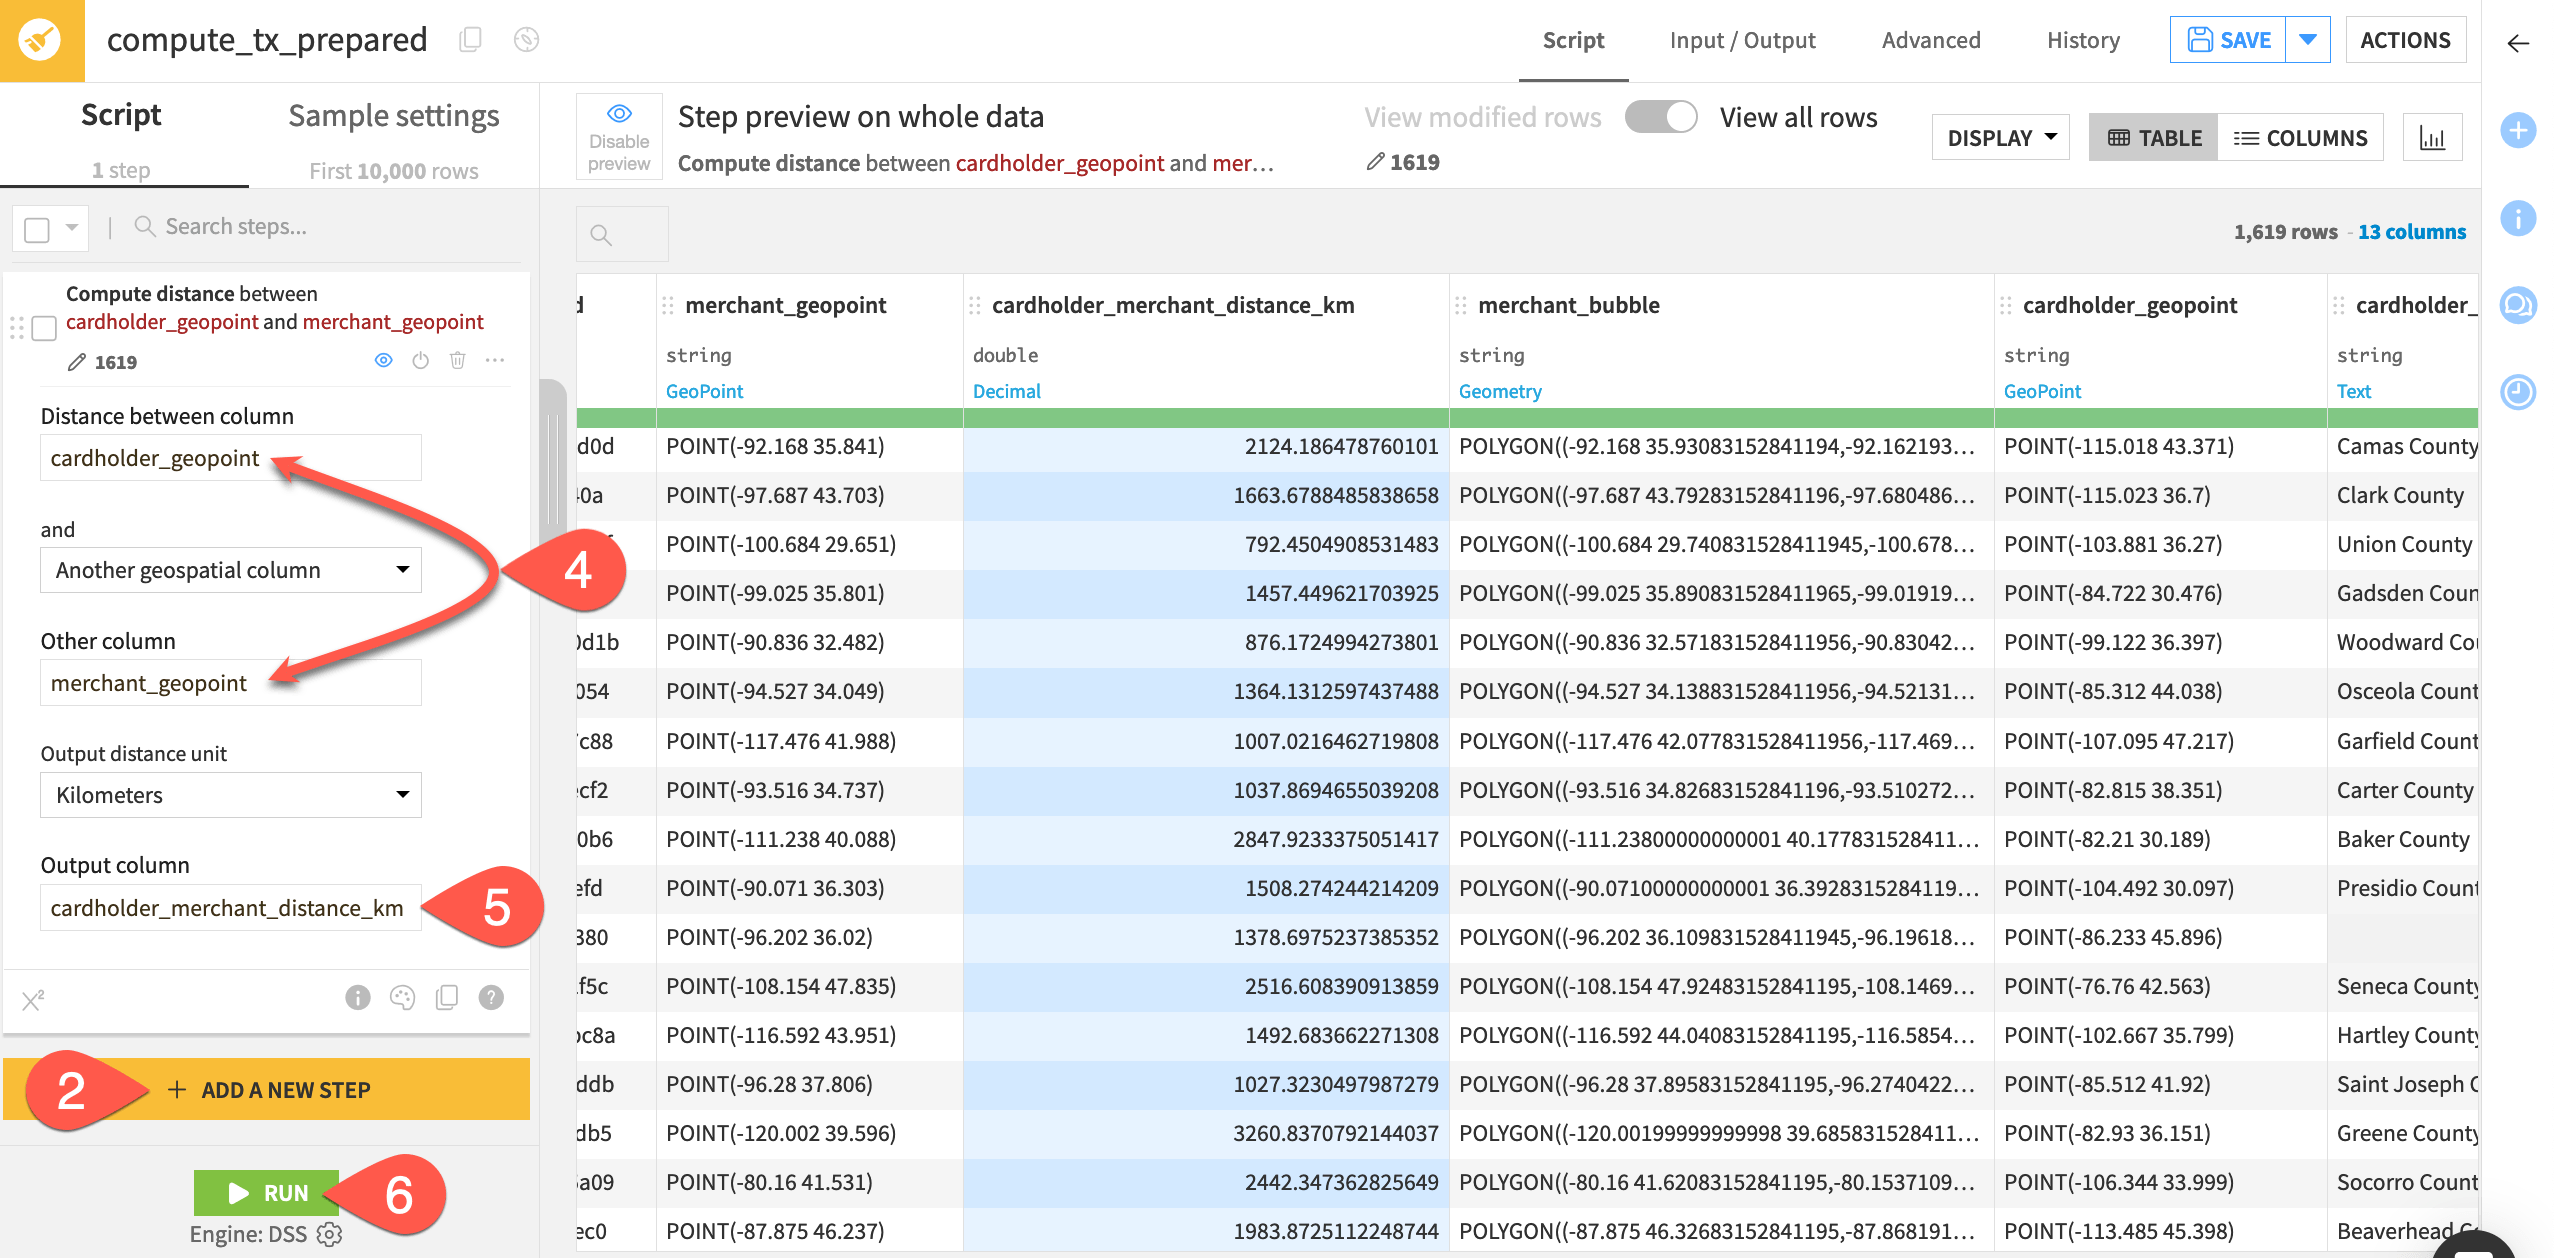Open the Sample settings tab
This screenshot has height=1258, width=2554.
[393, 117]
